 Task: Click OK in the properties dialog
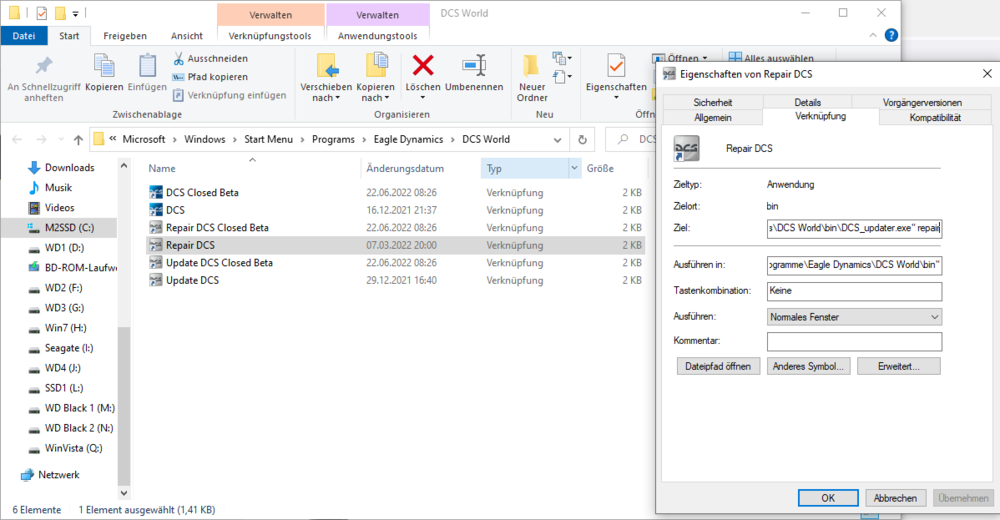[x=828, y=498]
